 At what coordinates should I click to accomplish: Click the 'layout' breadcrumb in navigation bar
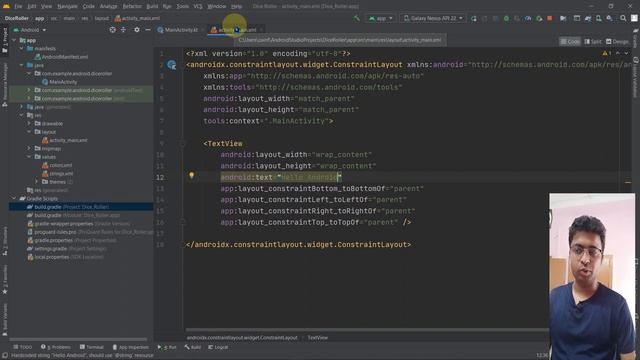click(102, 18)
